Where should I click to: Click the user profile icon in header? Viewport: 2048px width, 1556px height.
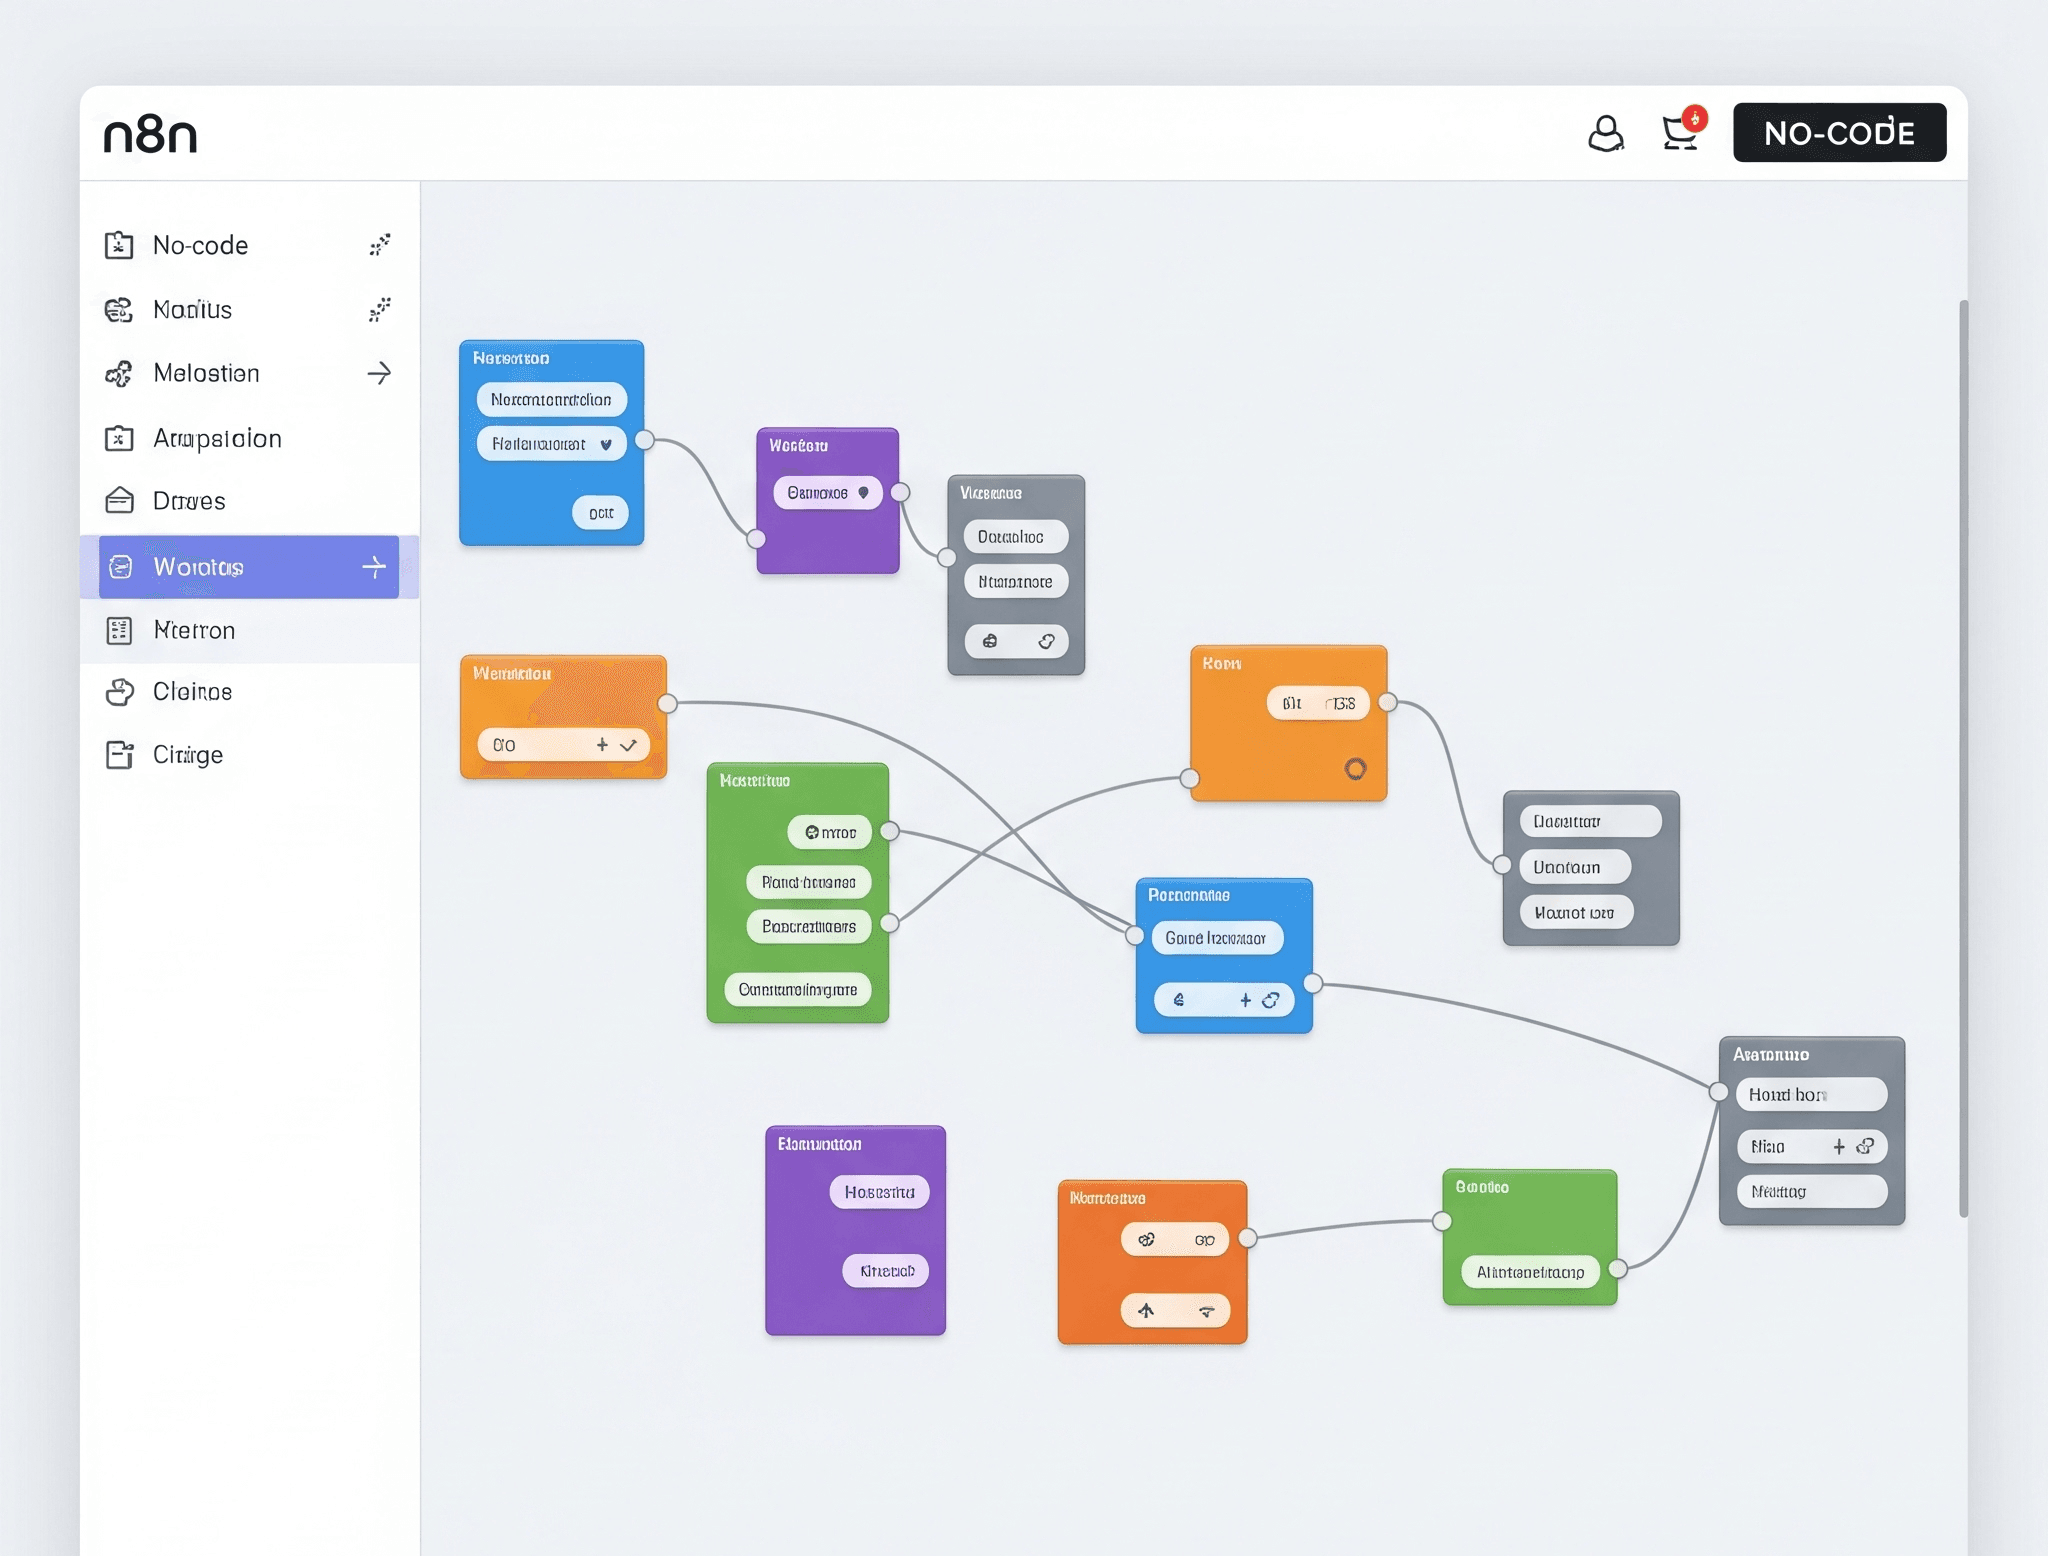pyautogui.click(x=1605, y=133)
